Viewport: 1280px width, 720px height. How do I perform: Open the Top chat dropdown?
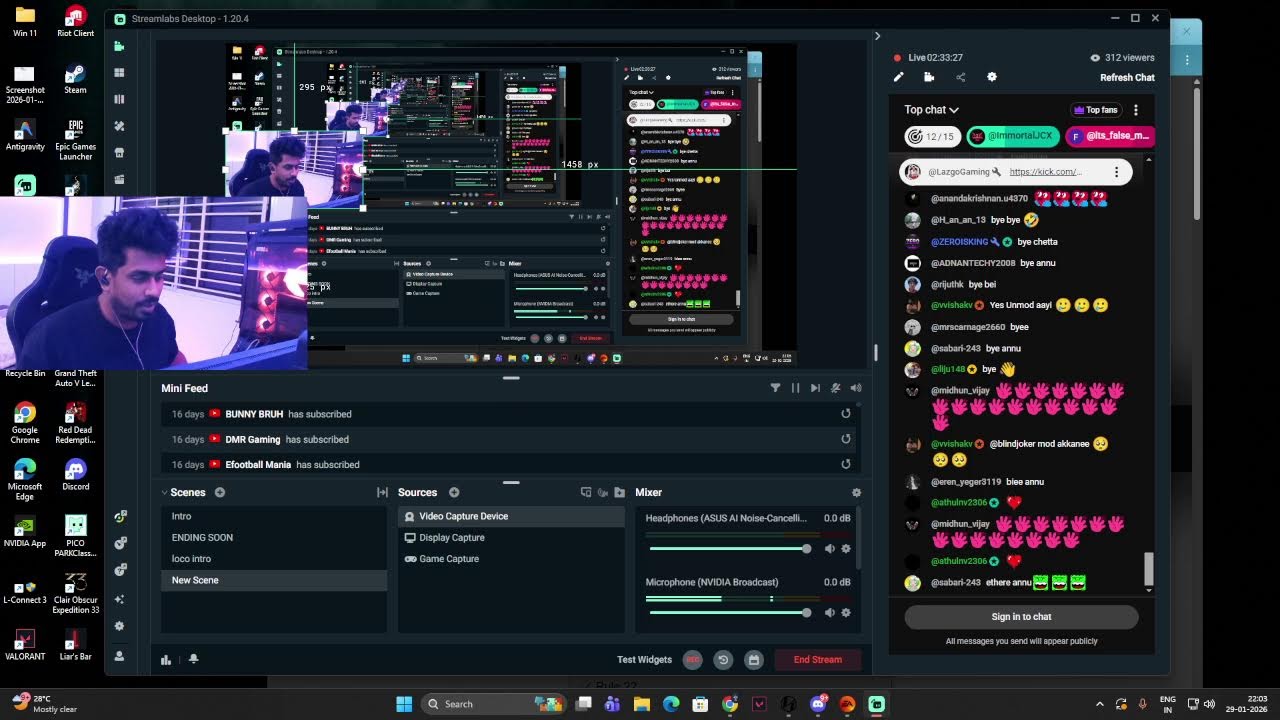coord(932,110)
